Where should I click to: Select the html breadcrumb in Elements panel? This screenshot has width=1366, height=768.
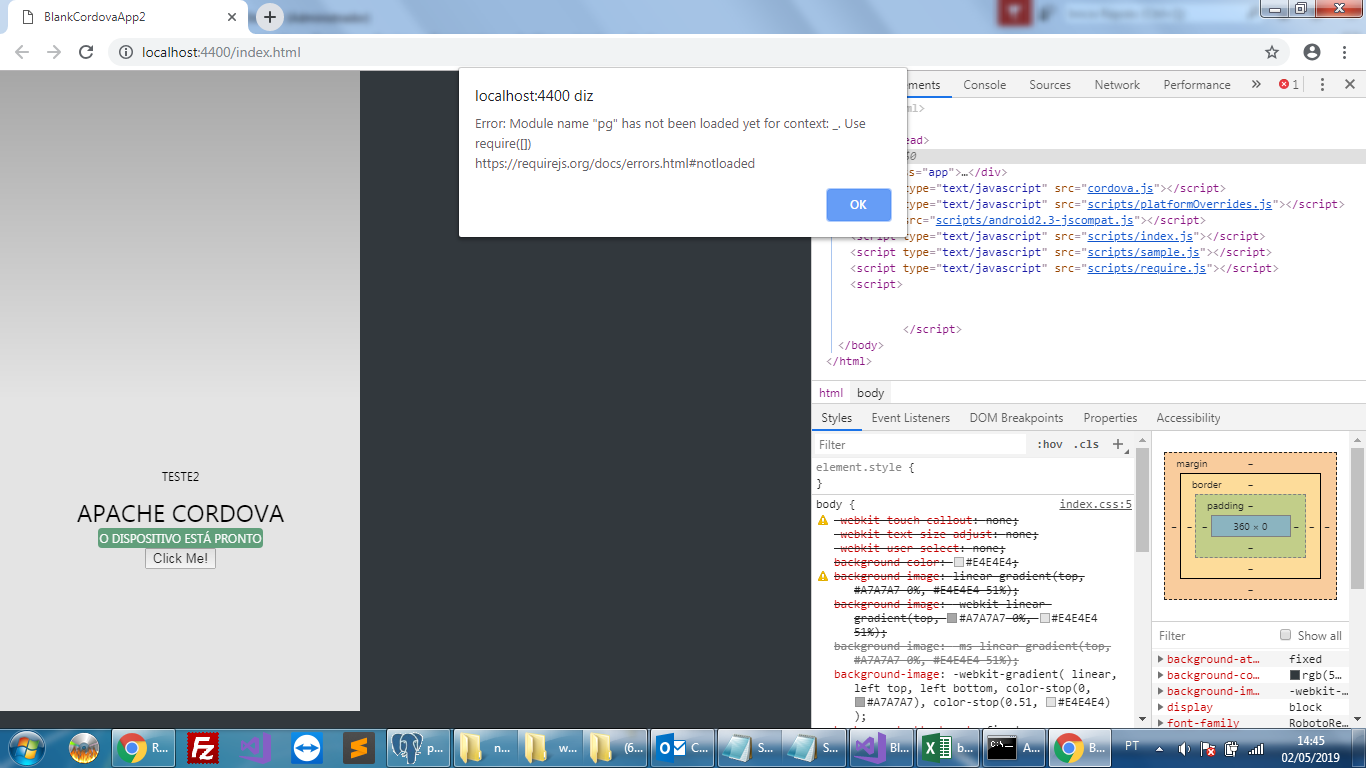[831, 393]
